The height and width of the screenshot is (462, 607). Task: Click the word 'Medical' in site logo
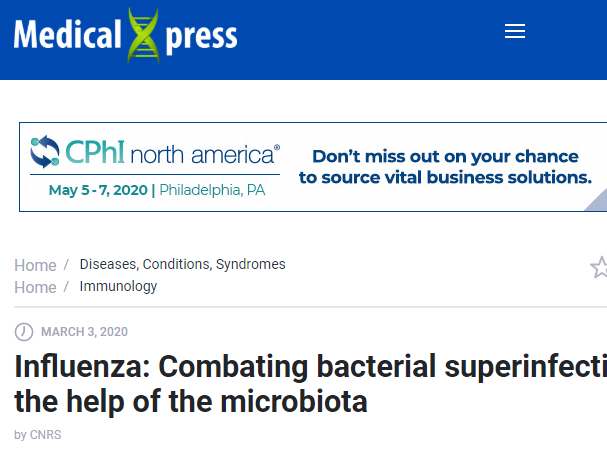tap(67, 35)
